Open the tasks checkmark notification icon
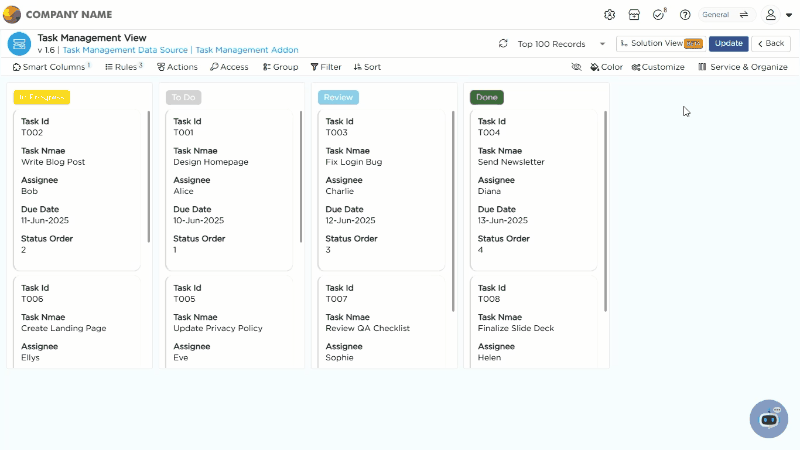Screen dimensions: 800x450 (658, 15)
